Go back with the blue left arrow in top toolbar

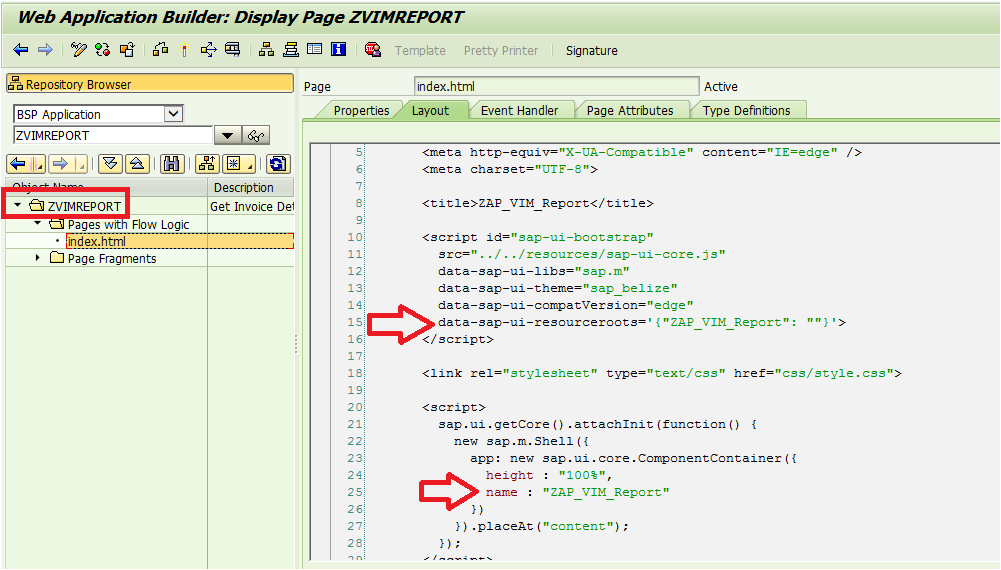(20, 50)
